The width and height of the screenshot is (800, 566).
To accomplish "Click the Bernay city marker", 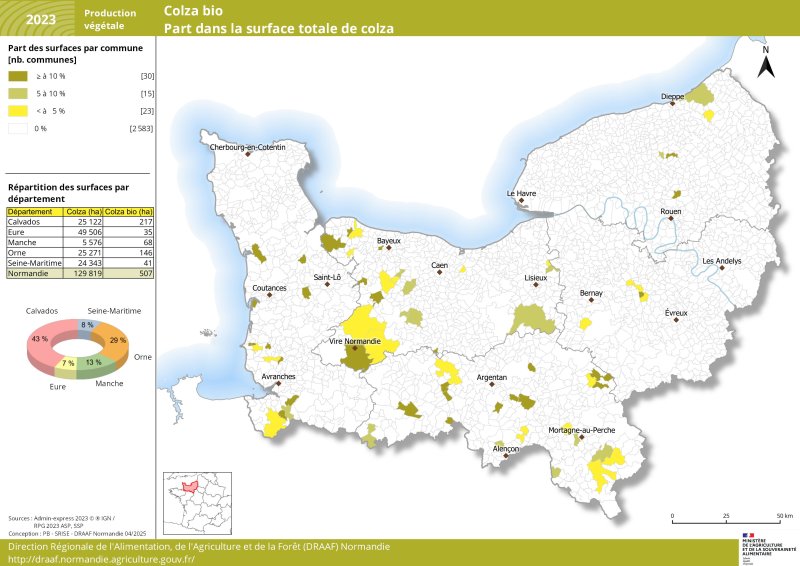I will (x=591, y=300).
